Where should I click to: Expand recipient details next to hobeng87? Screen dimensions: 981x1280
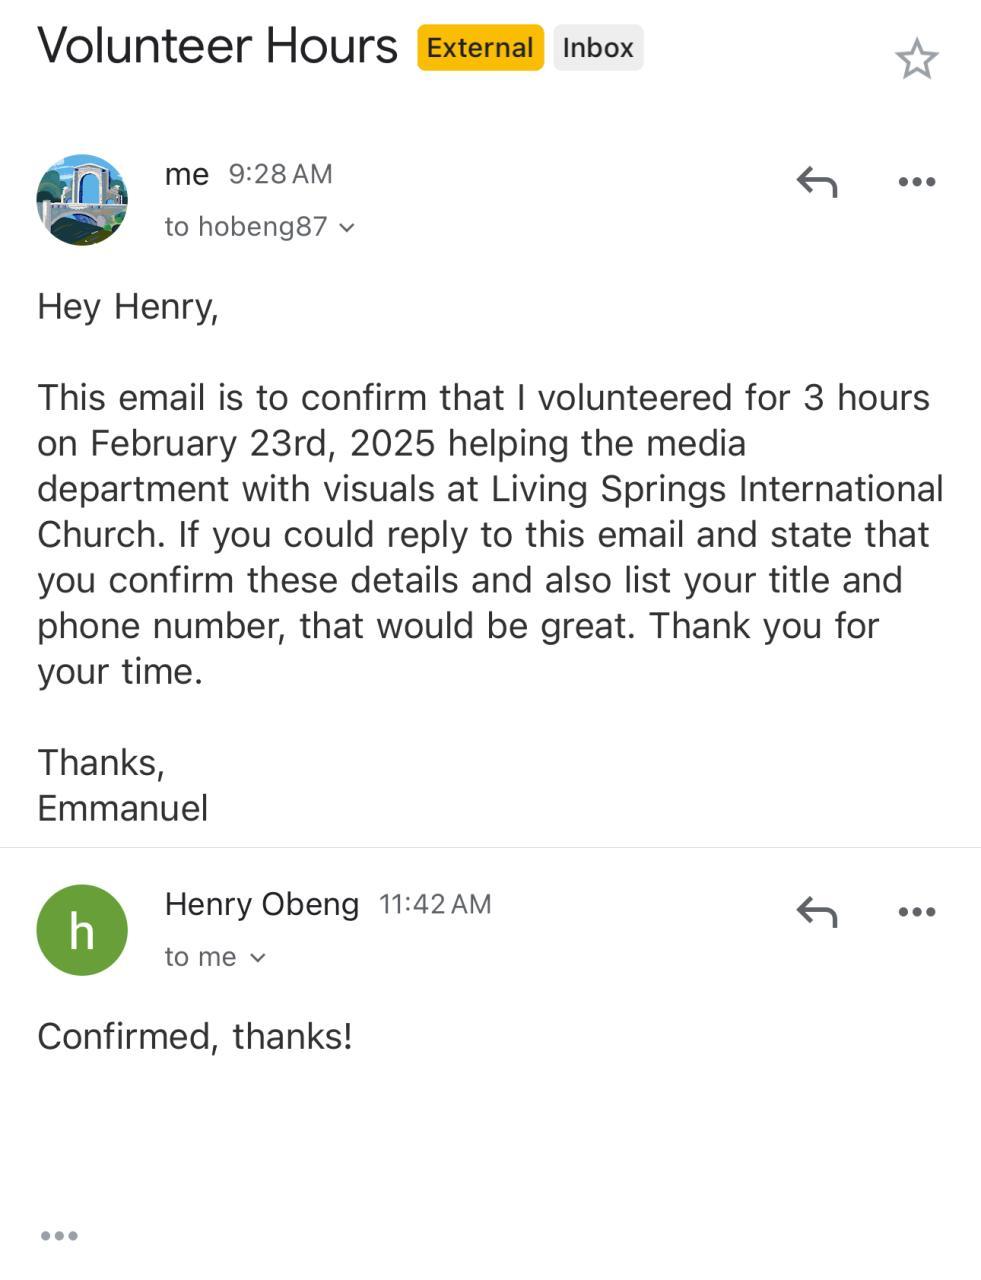tap(347, 228)
